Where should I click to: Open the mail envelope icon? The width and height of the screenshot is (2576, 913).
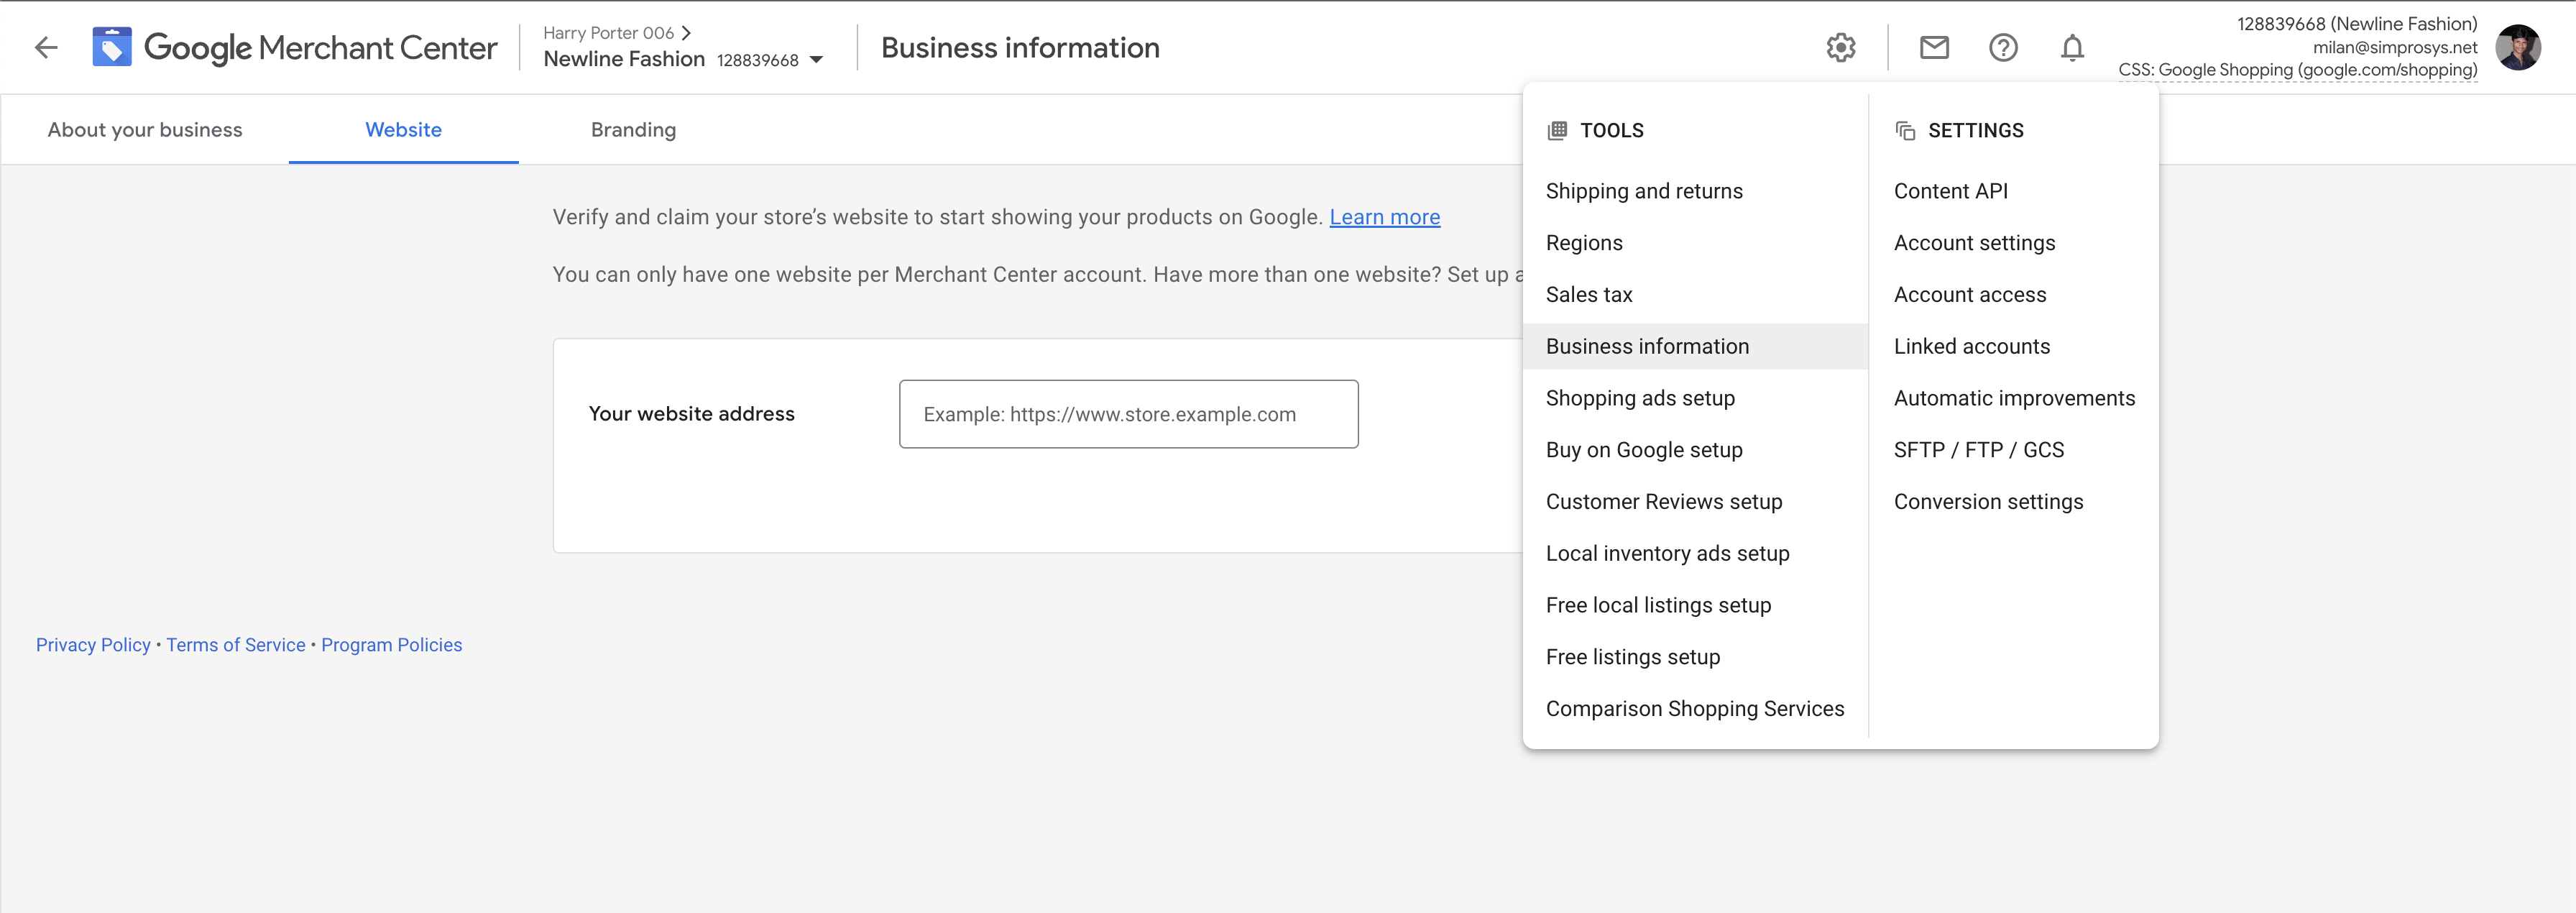point(1934,47)
